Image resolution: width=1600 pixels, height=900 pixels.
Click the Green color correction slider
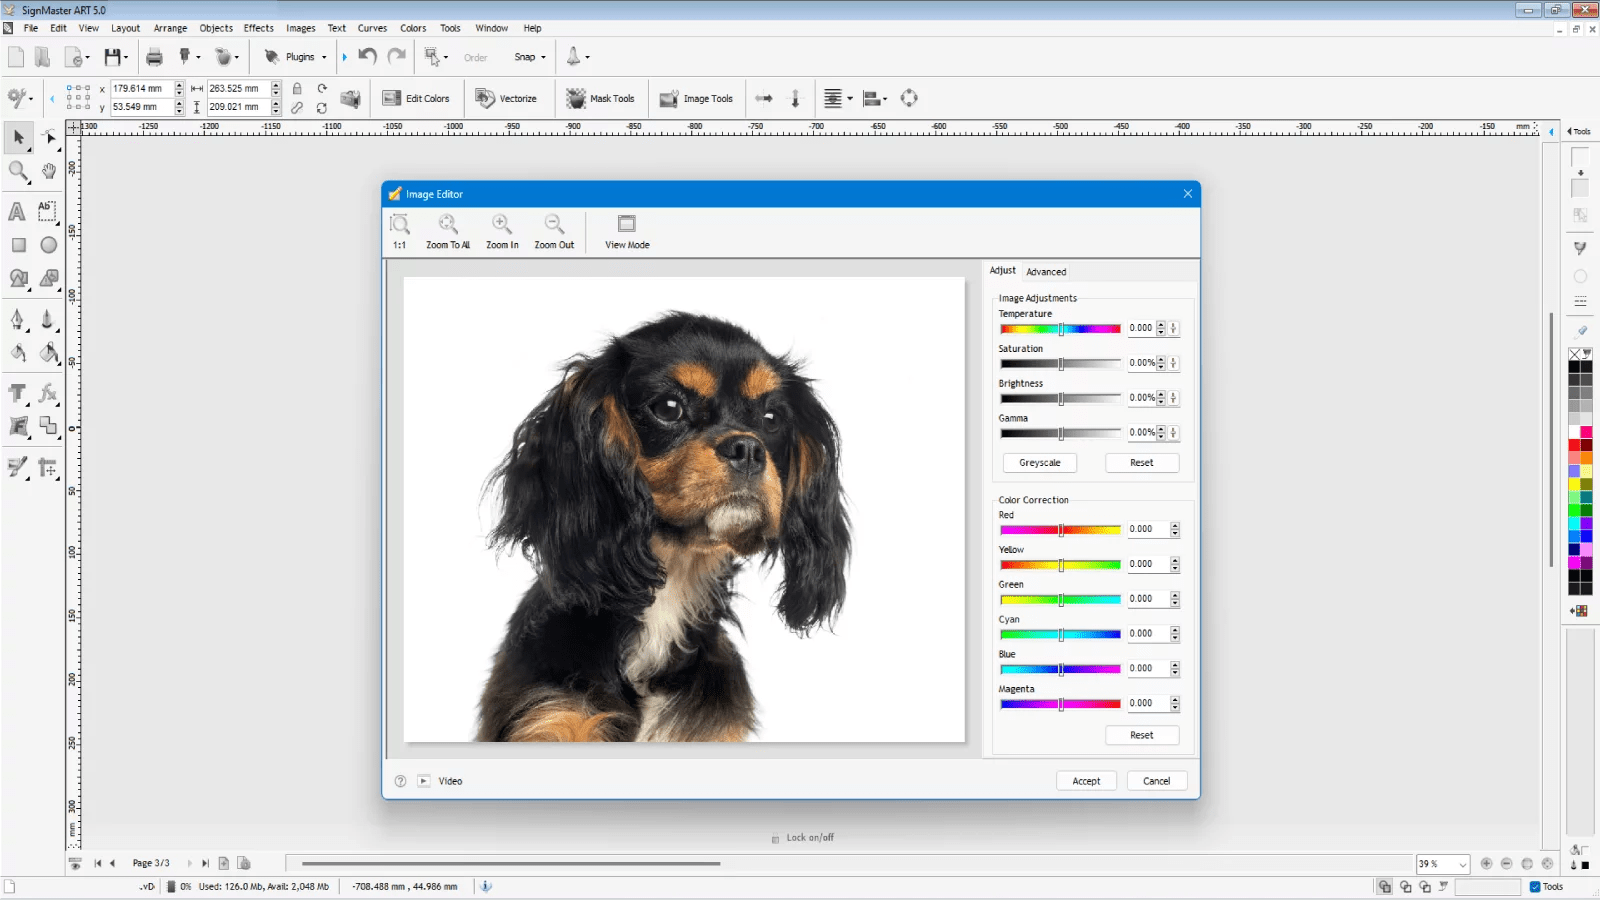coord(1060,600)
